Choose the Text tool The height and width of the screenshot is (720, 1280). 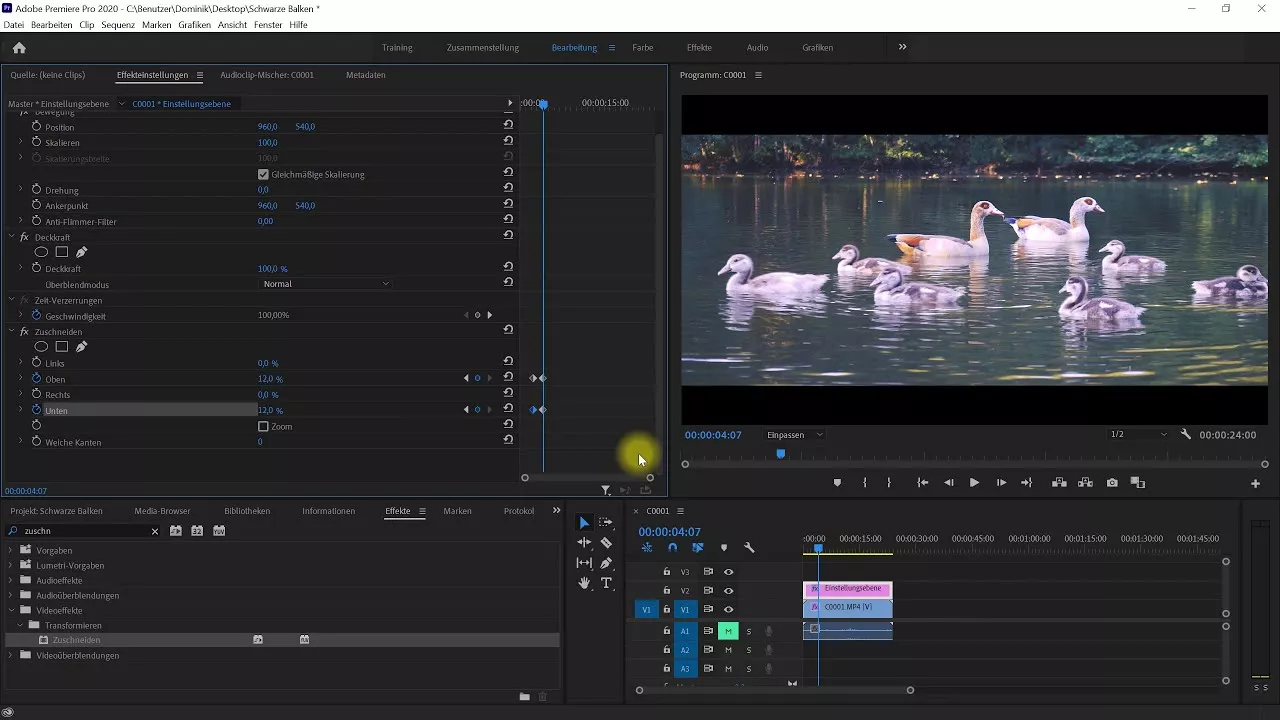[608, 583]
